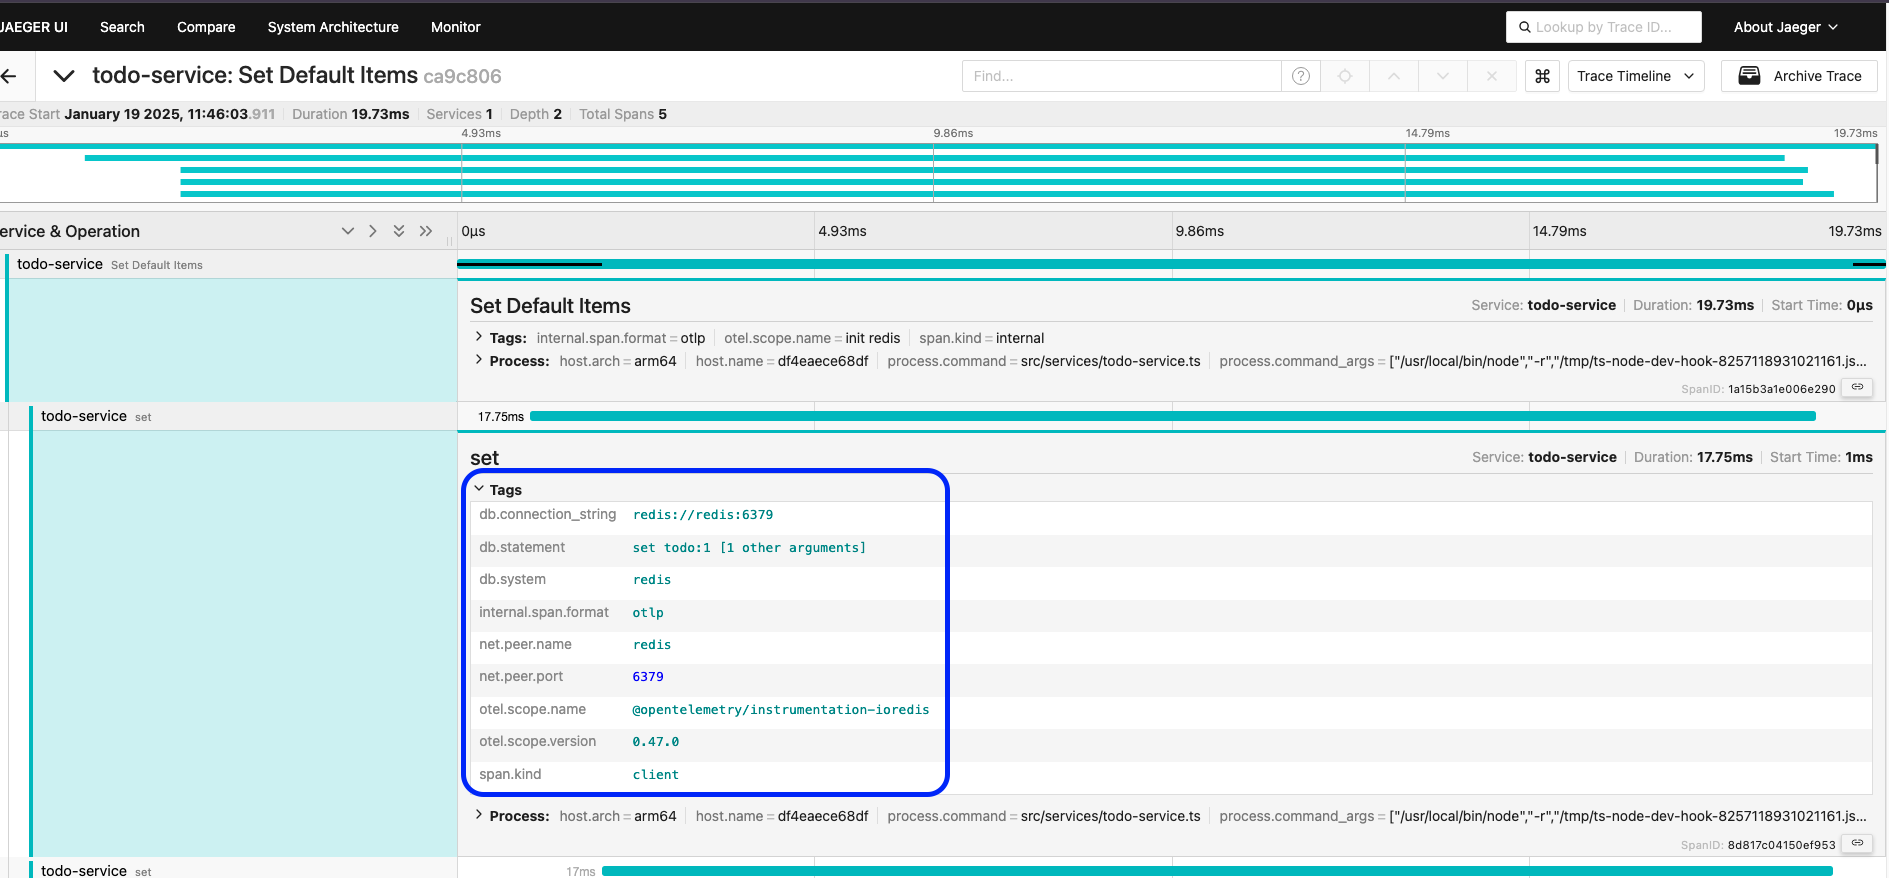Copy deep link for SpanID 1a15b3a1e006e290
Image resolution: width=1889 pixels, height=878 pixels.
coord(1857,388)
